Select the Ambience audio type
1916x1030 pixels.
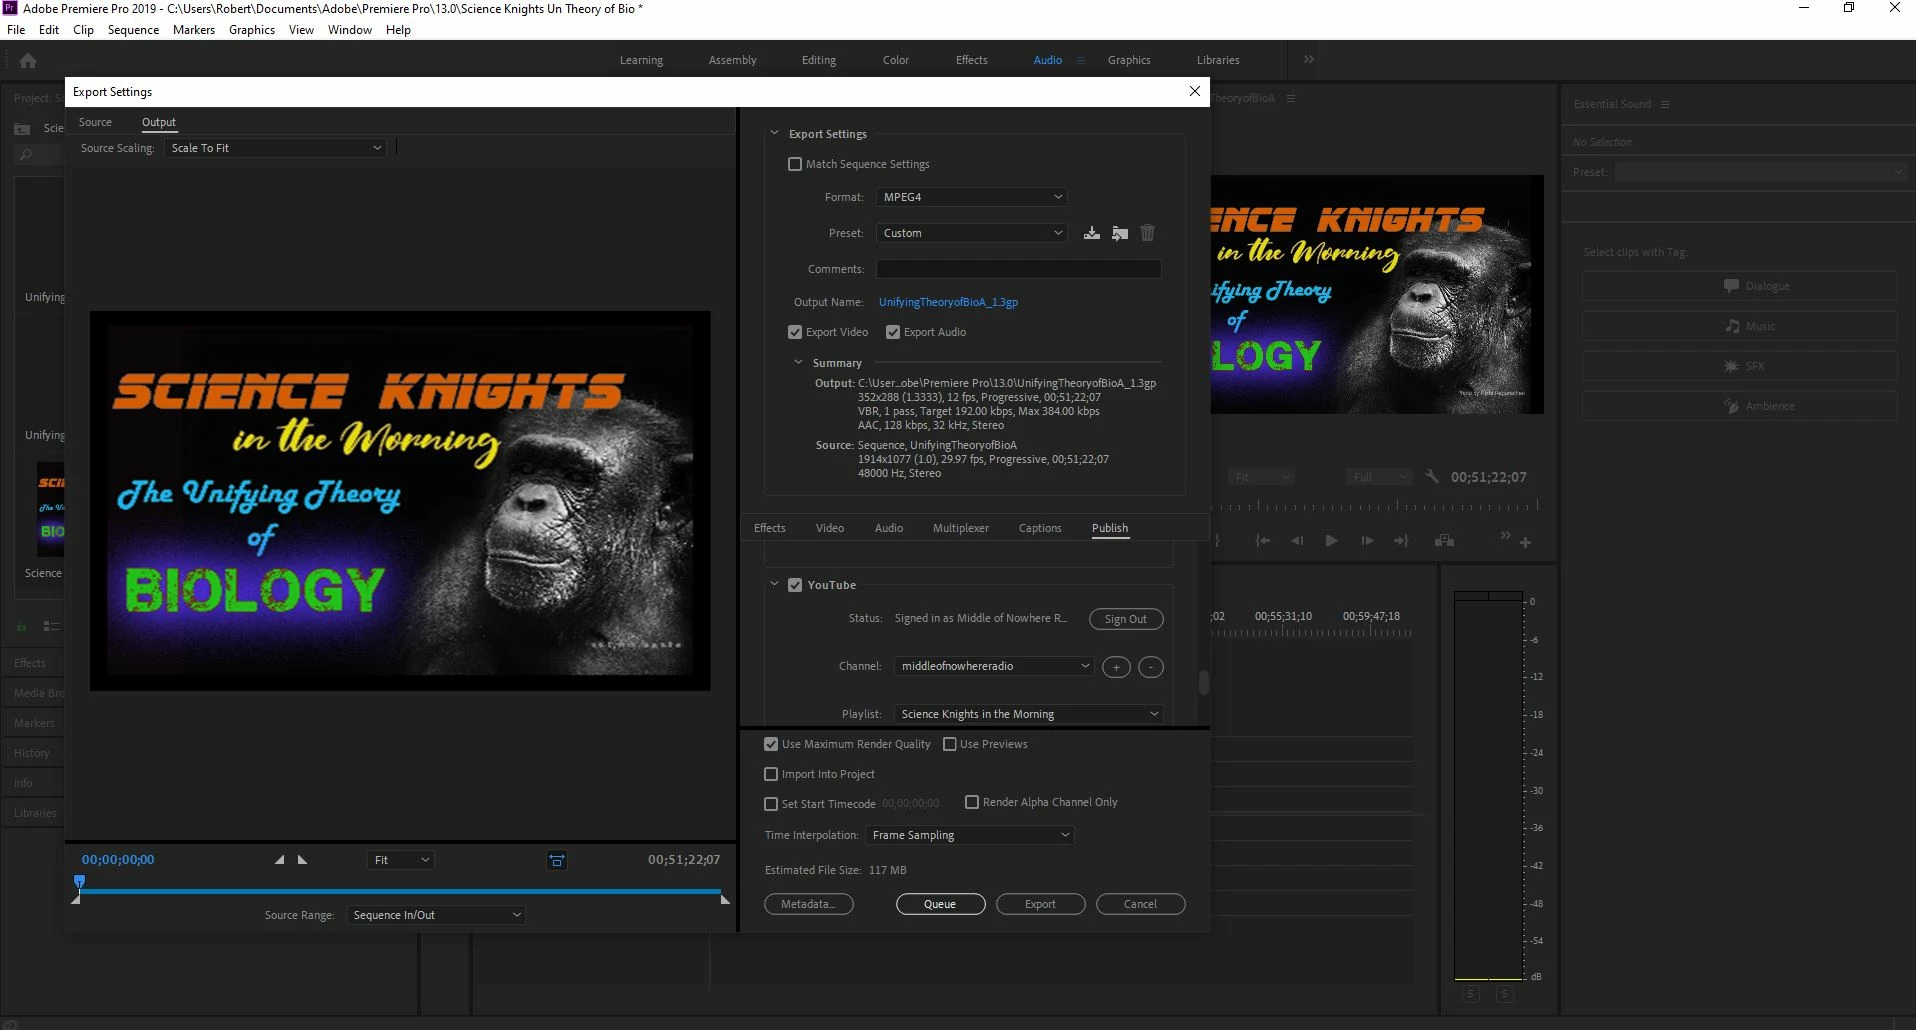pos(1739,406)
